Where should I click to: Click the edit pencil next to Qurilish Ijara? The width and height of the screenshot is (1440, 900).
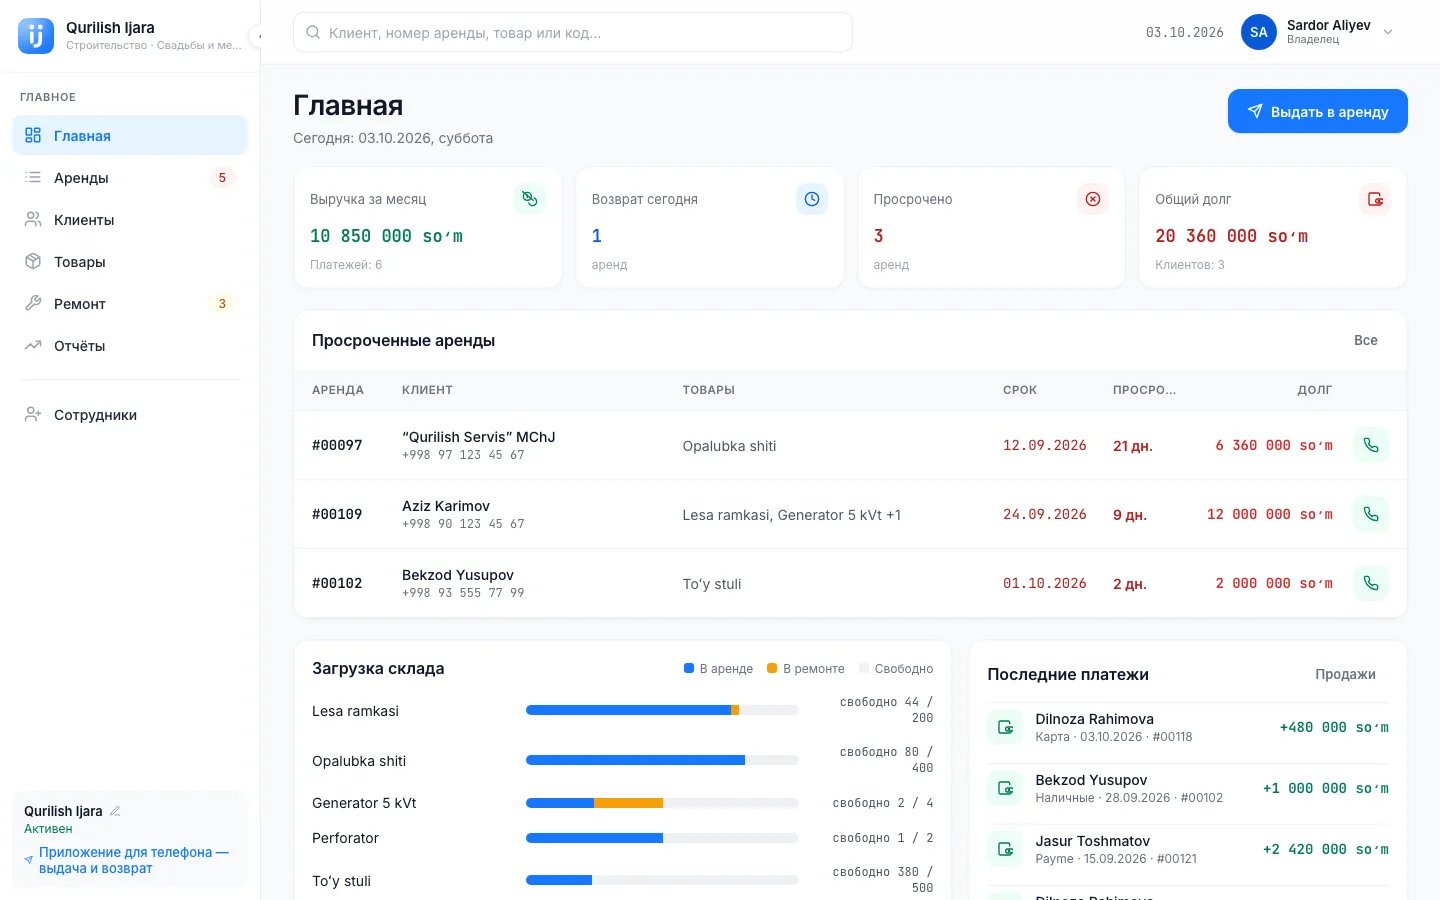point(115,811)
